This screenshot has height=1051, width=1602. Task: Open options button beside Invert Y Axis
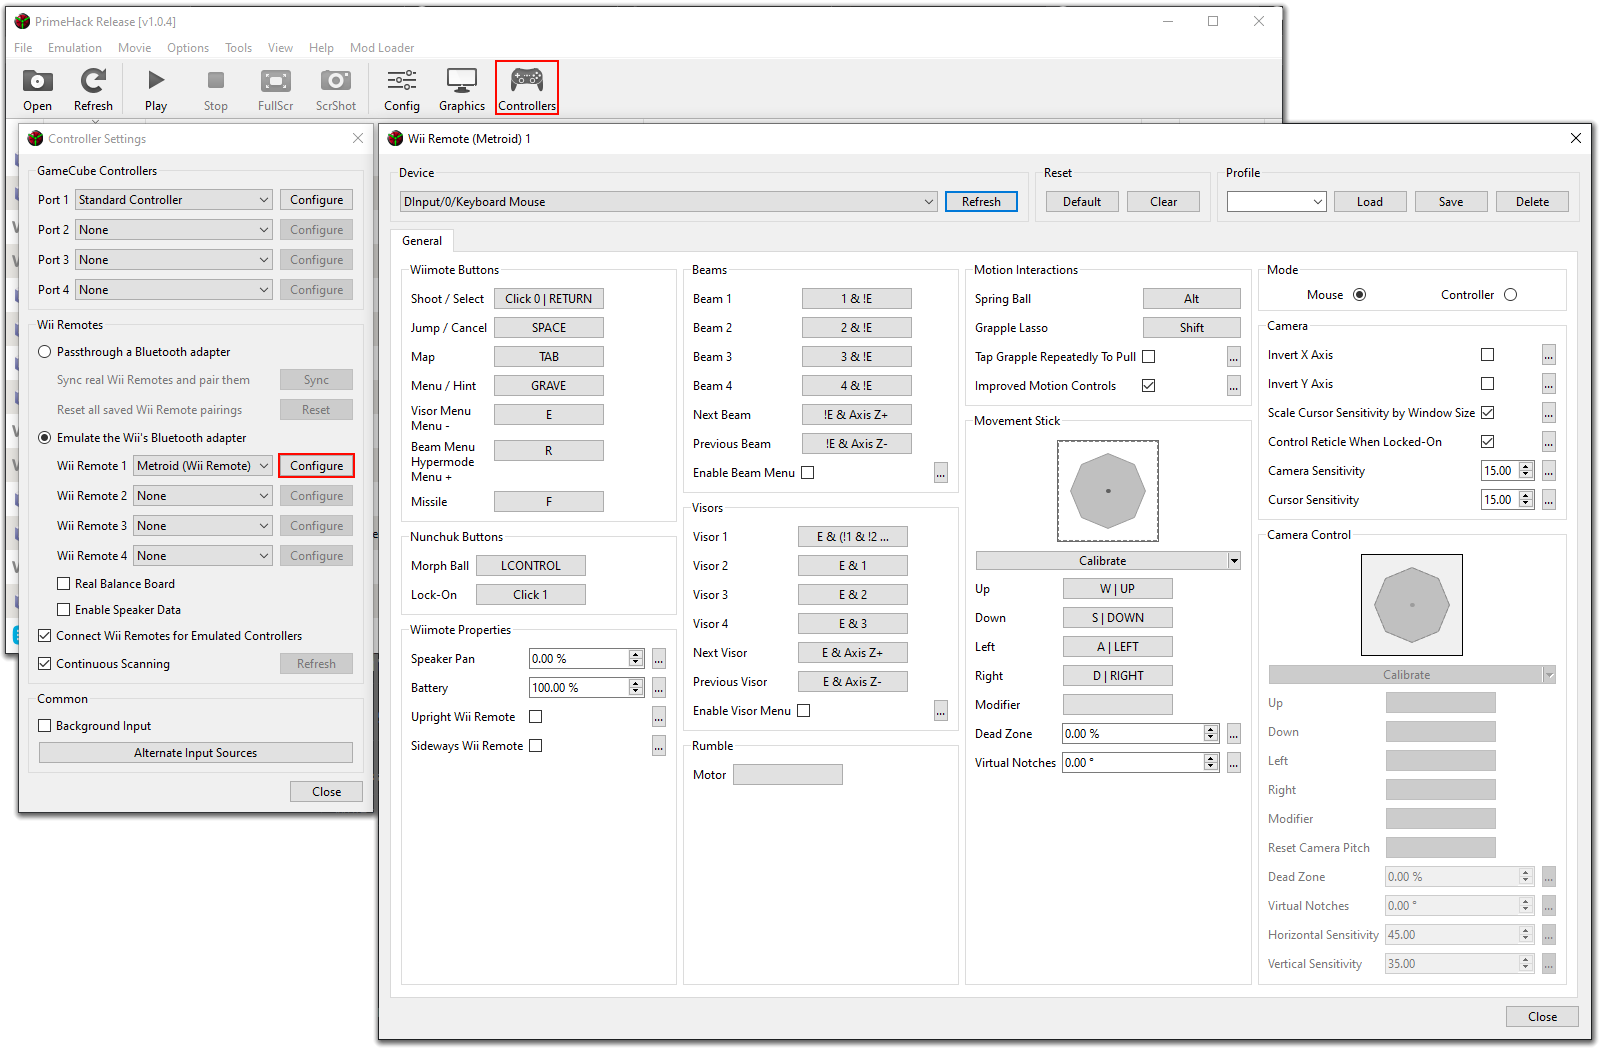(x=1549, y=384)
